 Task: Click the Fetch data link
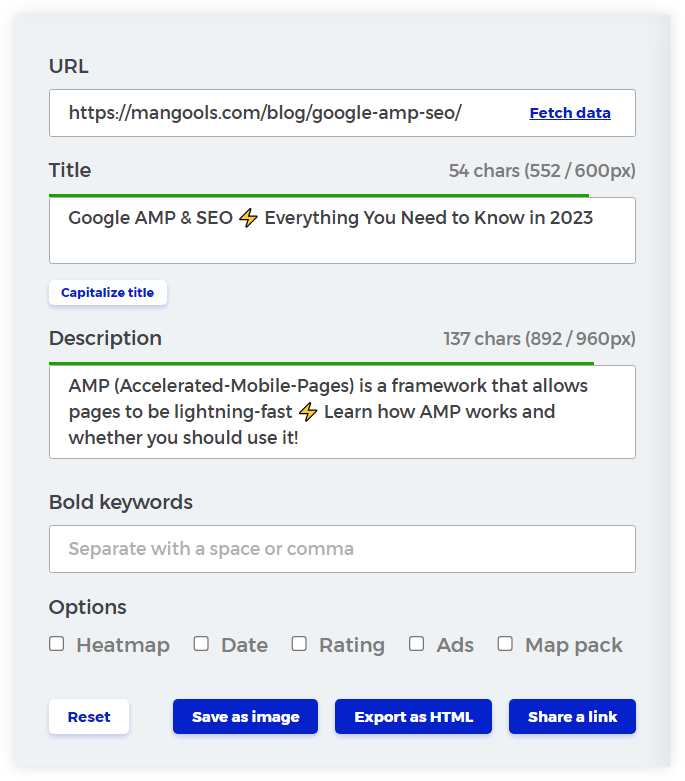tap(570, 113)
